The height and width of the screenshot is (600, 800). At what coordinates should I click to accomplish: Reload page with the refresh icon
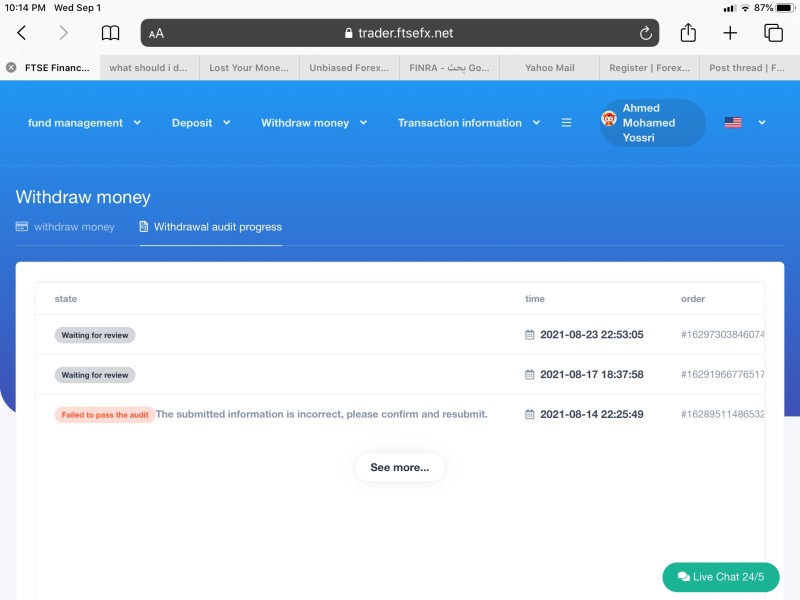pyautogui.click(x=645, y=33)
